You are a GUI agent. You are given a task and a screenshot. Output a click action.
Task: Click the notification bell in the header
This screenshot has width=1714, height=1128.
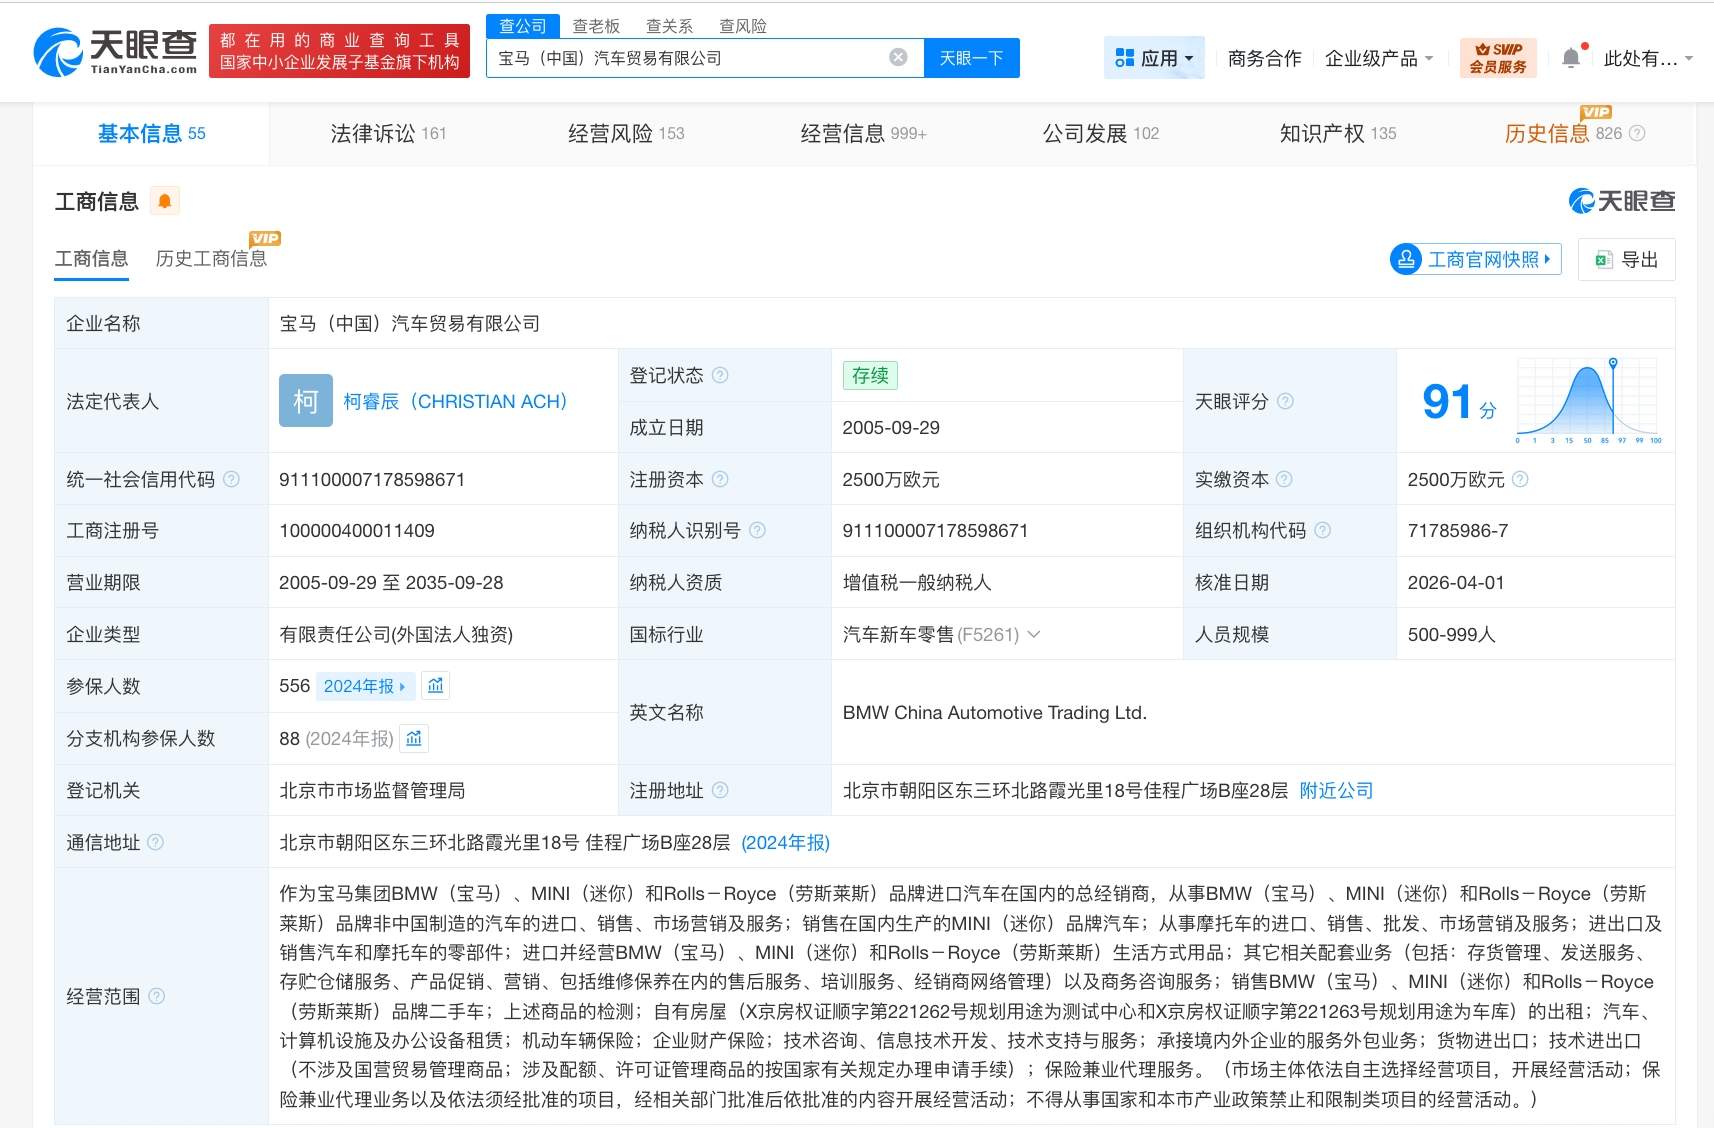click(x=1571, y=58)
